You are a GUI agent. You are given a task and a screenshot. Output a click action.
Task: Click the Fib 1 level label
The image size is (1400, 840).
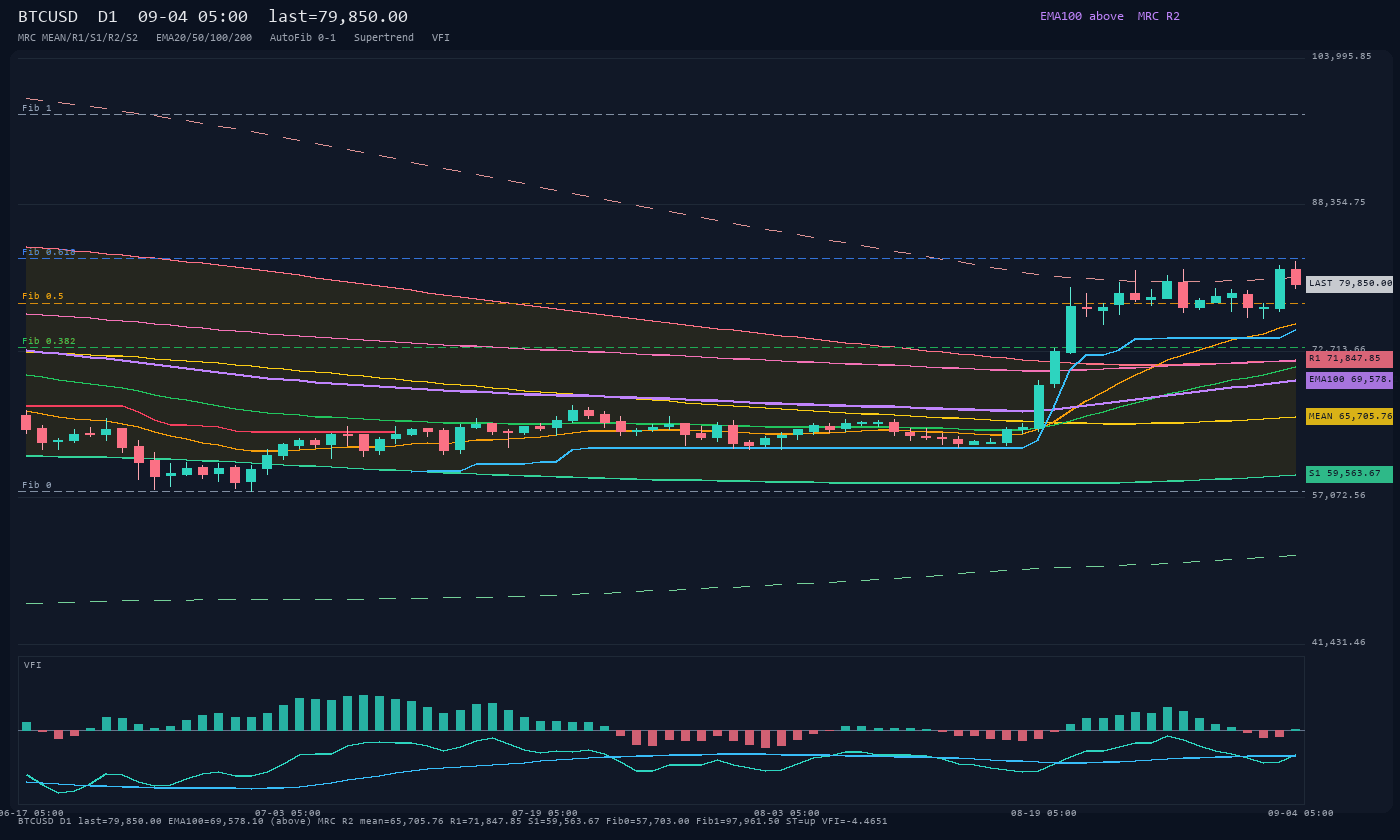pyautogui.click(x=37, y=108)
